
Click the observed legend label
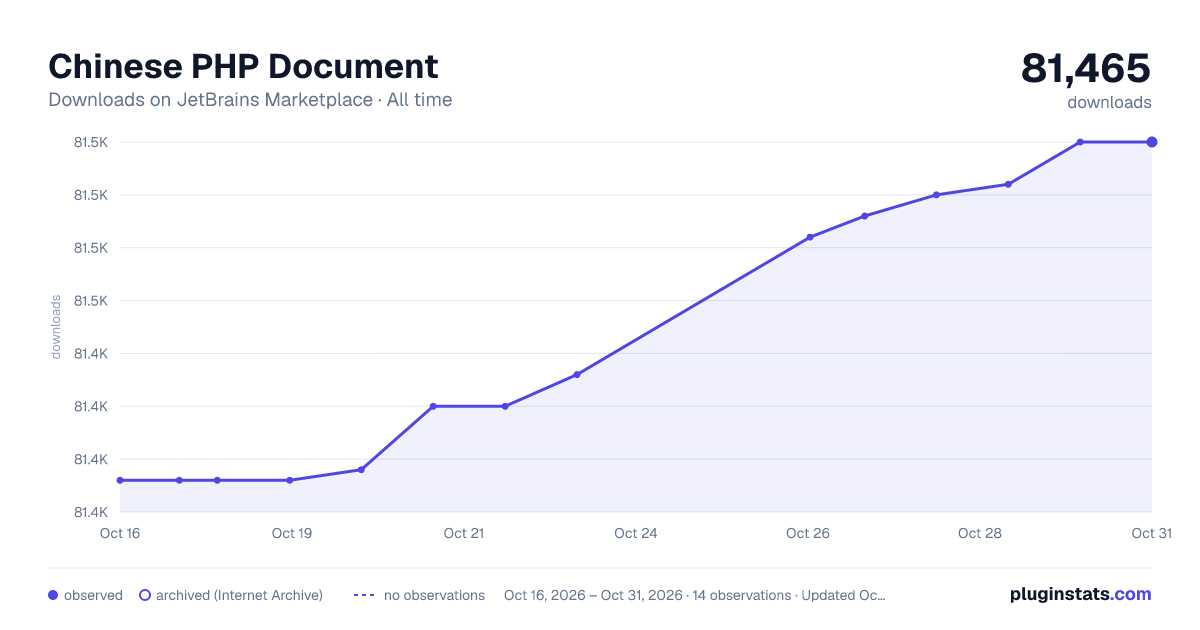(x=93, y=595)
